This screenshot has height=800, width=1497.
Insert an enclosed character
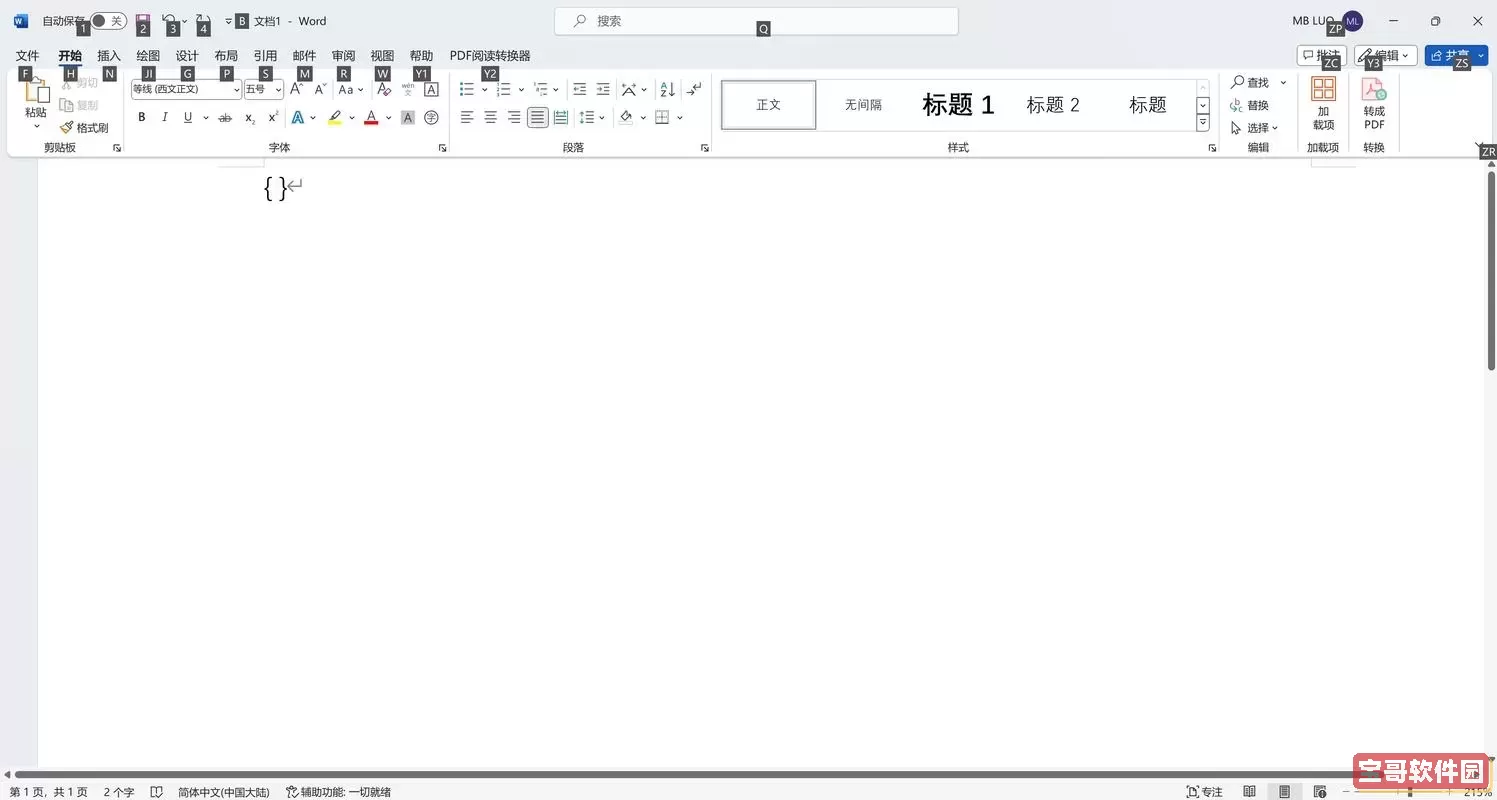pos(431,118)
